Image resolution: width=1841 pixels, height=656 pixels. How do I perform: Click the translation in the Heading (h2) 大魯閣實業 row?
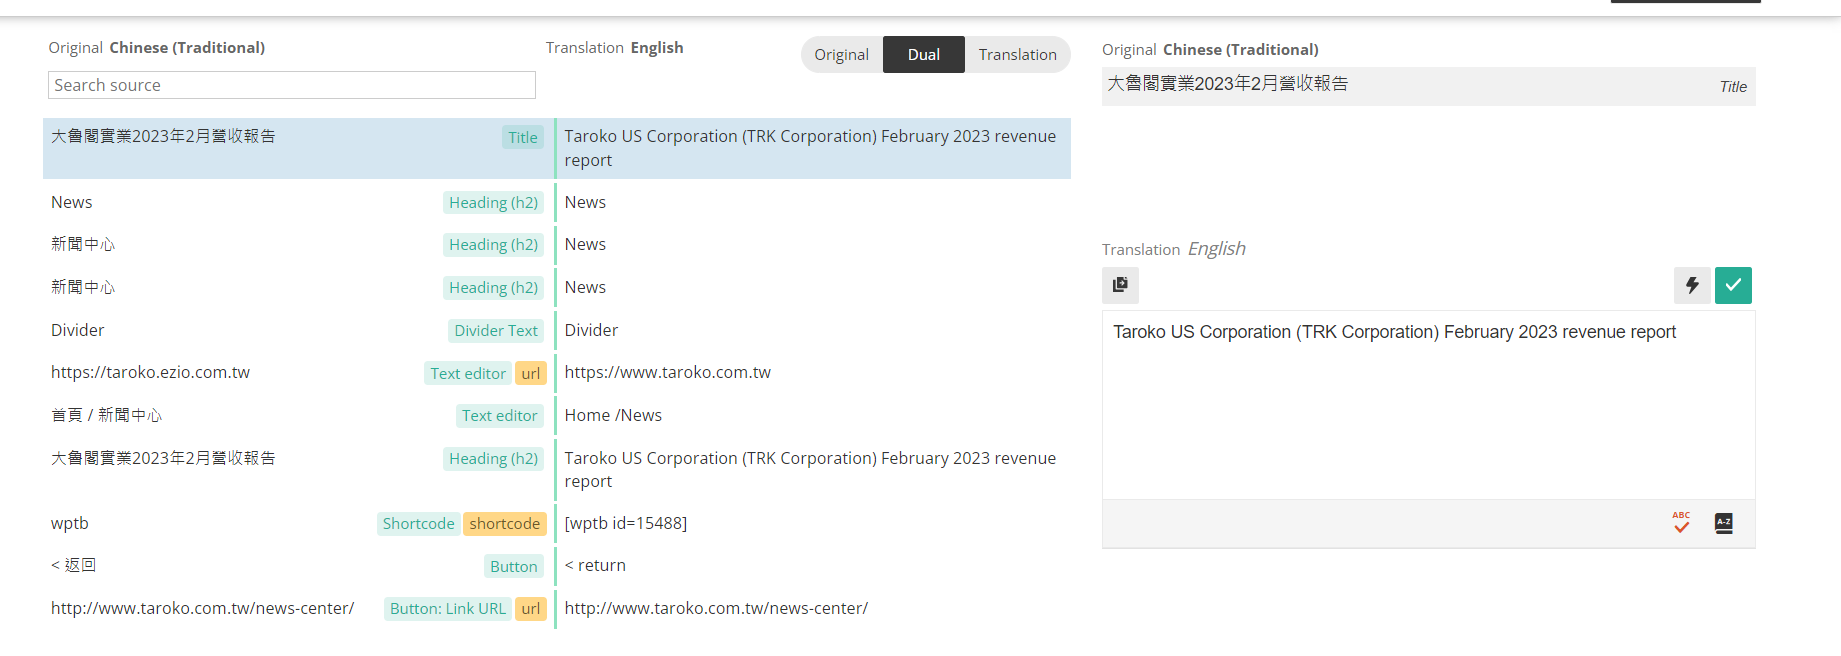(810, 470)
